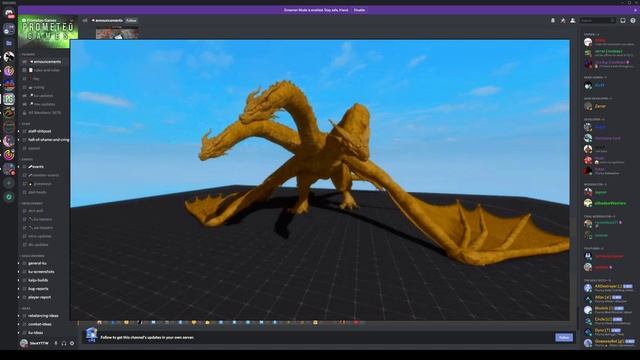Open the help icon
640x360 pixels.
tap(633, 20)
